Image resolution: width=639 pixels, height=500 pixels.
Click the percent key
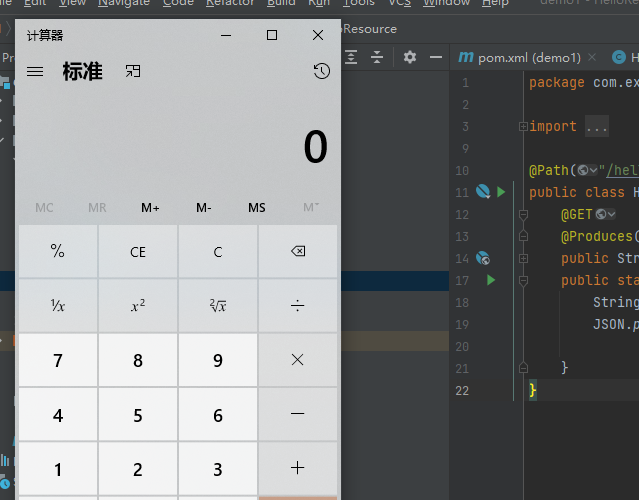click(58, 251)
